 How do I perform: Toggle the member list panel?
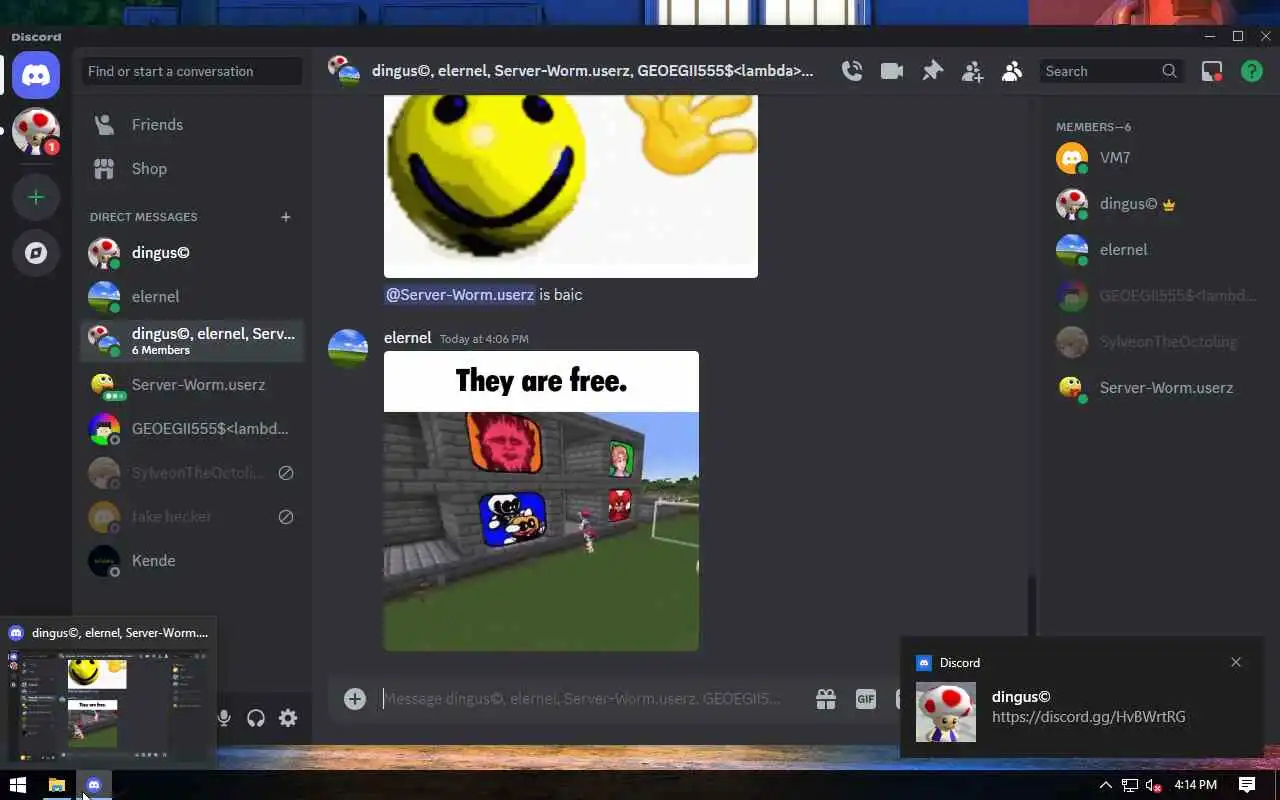point(1012,71)
